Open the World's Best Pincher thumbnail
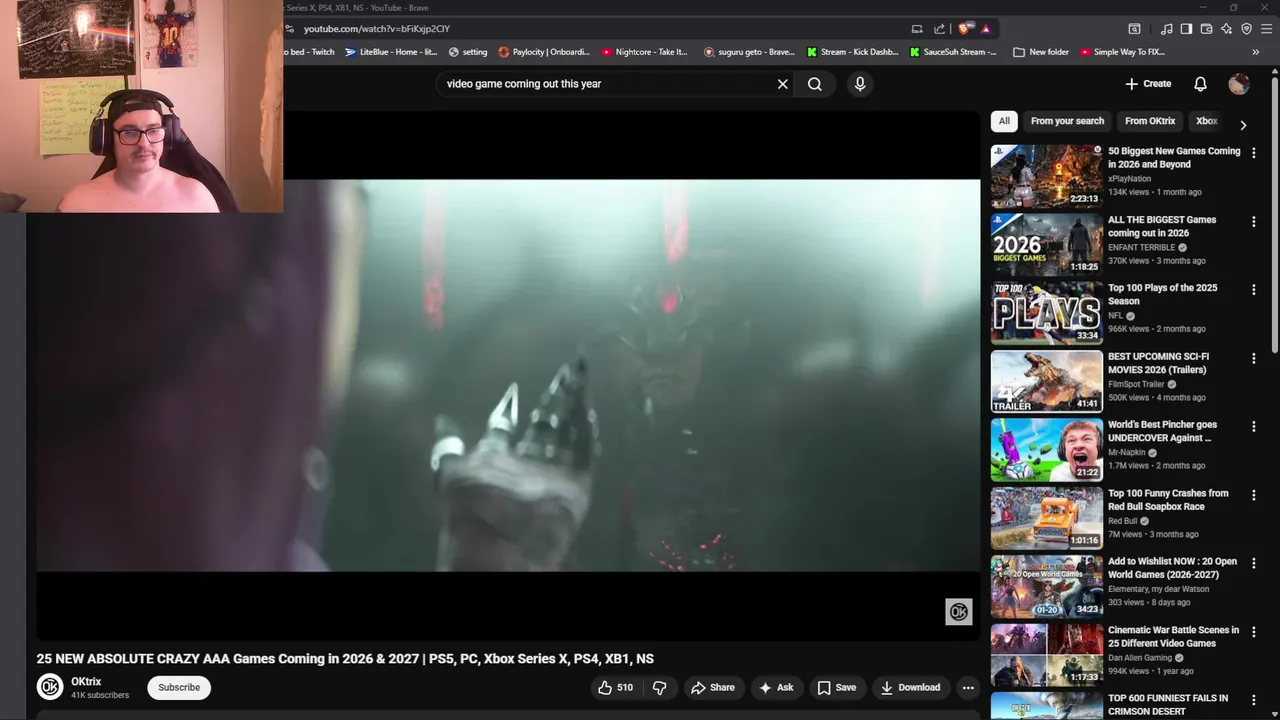Screen dimensions: 1280x720 coord(1046,449)
